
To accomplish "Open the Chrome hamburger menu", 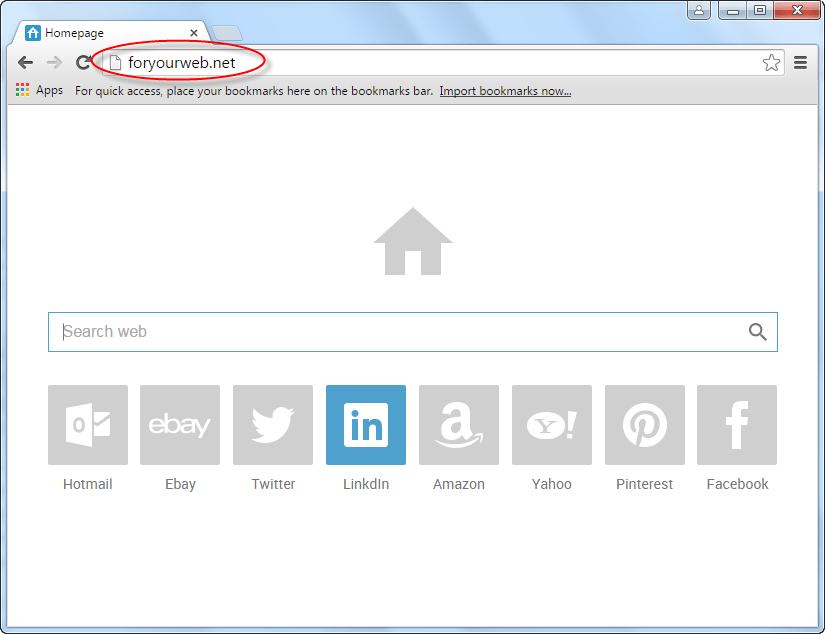I will (800, 63).
